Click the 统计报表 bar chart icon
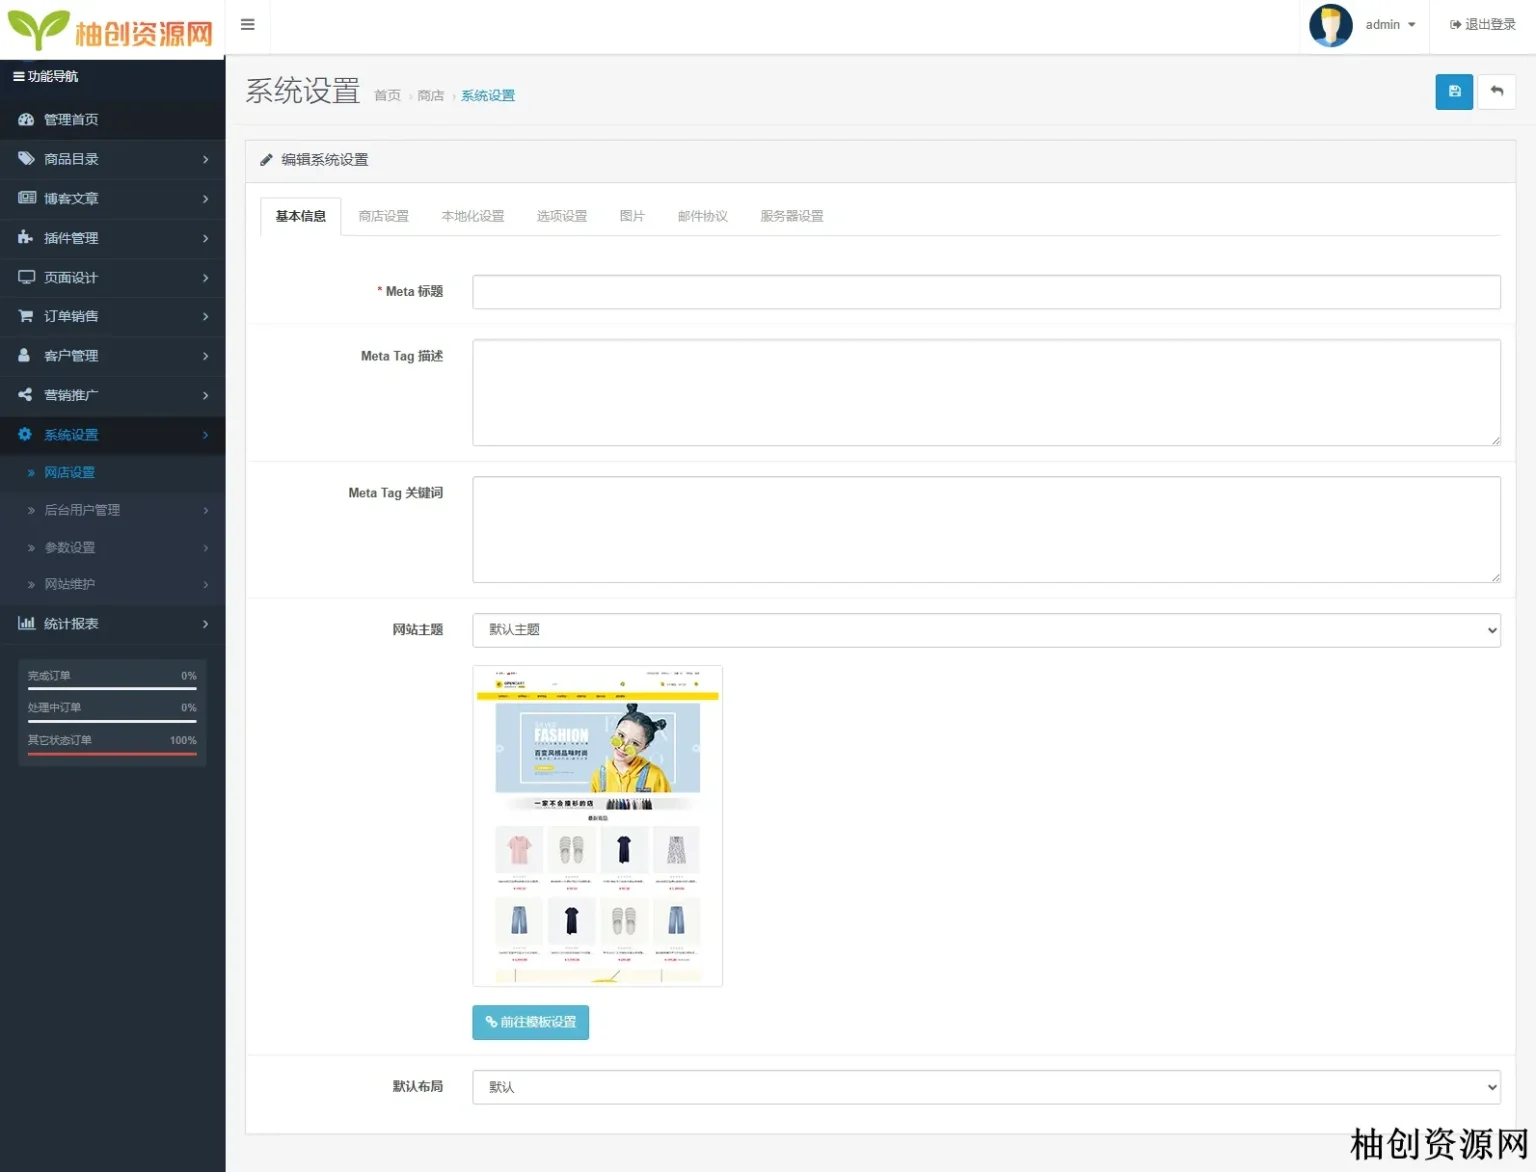 [x=26, y=624]
